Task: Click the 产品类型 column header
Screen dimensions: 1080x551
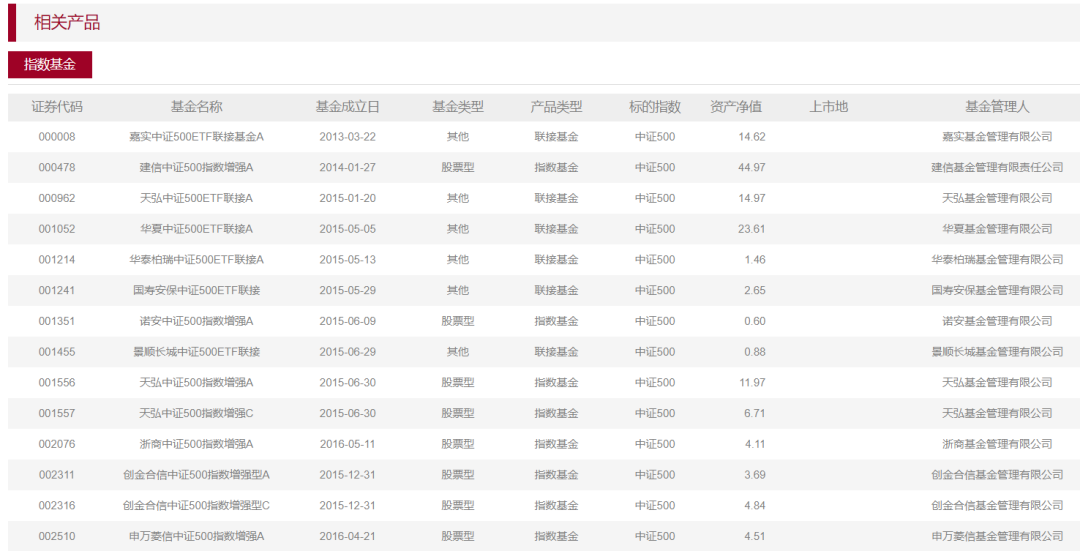Action: click(557, 107)
